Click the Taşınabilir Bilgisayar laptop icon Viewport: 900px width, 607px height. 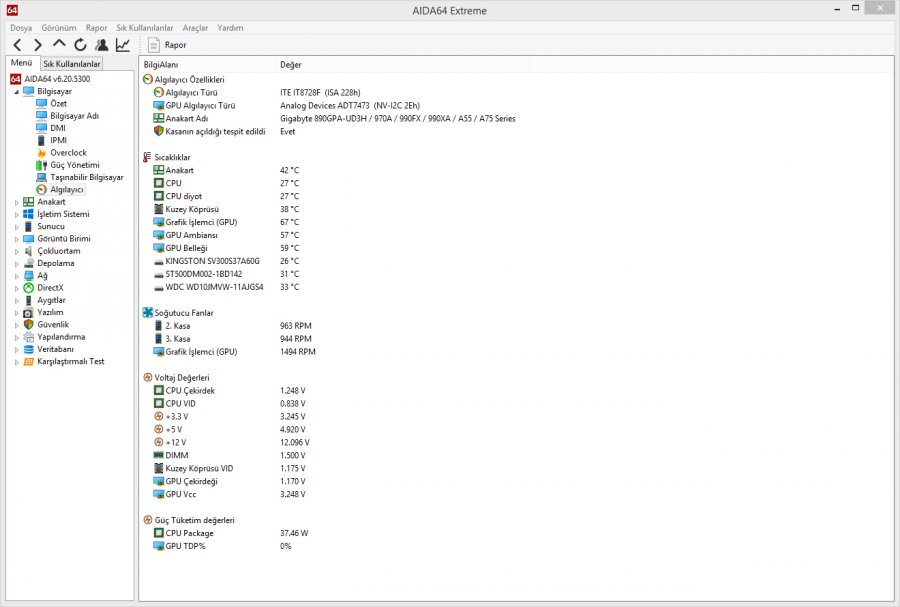pyautogui.click(x=41, y=177)
